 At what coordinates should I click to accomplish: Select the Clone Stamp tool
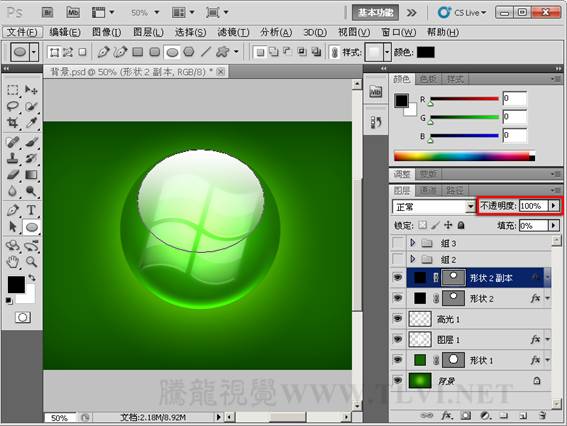coord(13,158)
